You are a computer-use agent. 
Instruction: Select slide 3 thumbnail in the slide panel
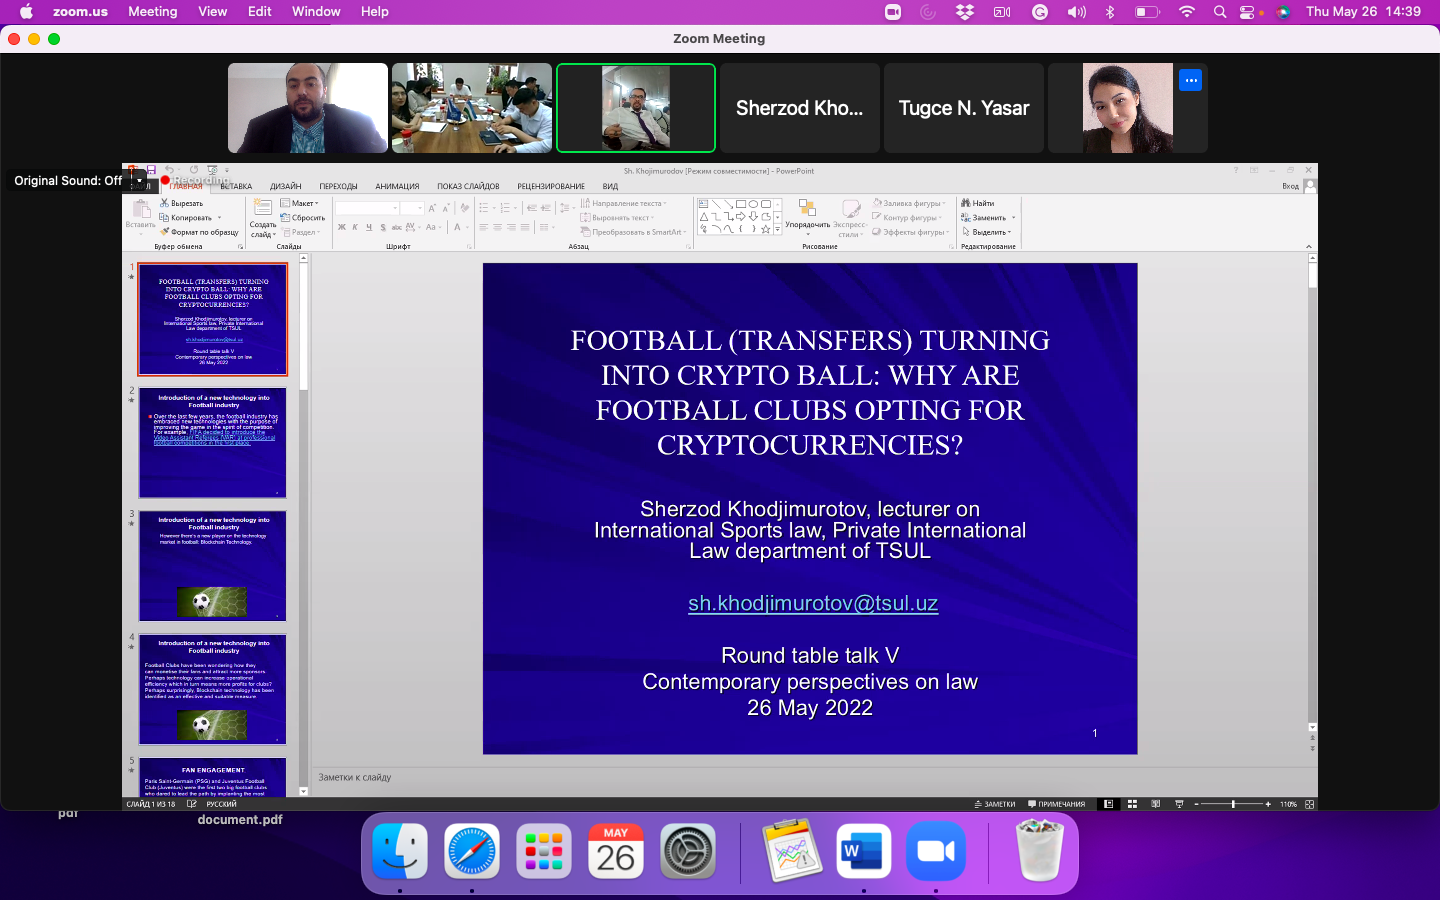[x=212, y=565]
